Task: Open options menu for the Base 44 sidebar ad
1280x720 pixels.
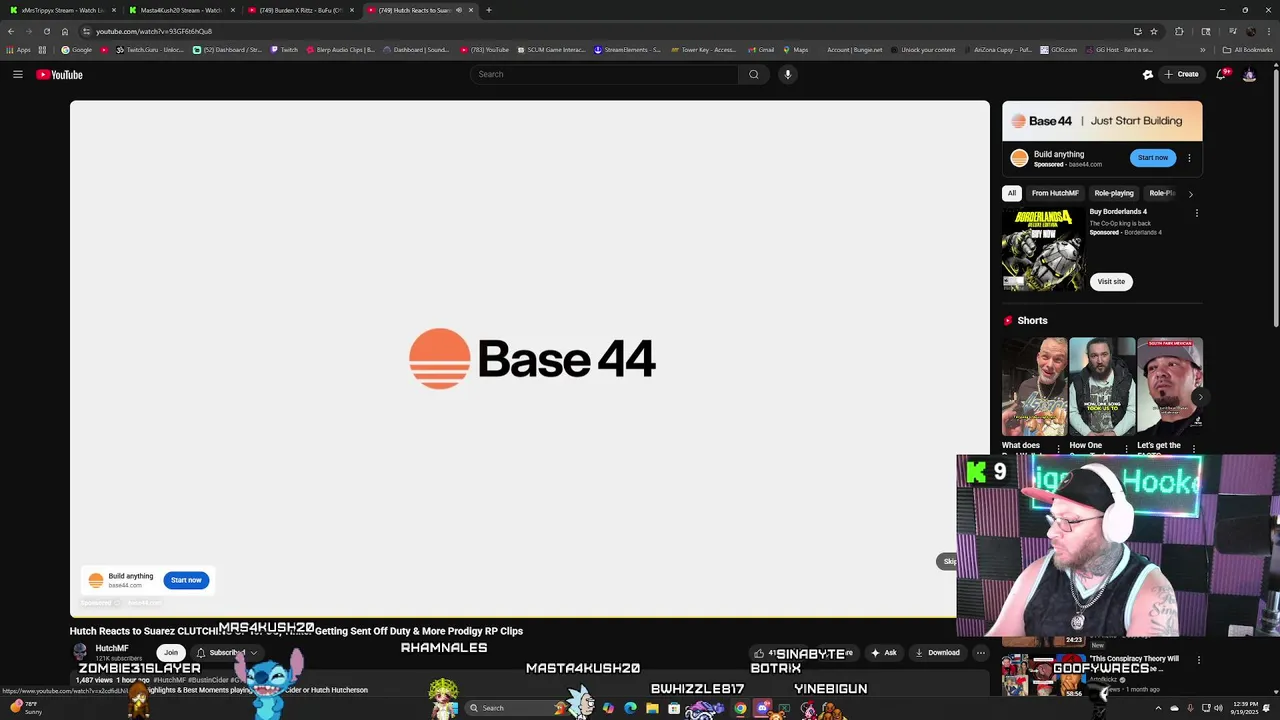Action: [1189, 158]
